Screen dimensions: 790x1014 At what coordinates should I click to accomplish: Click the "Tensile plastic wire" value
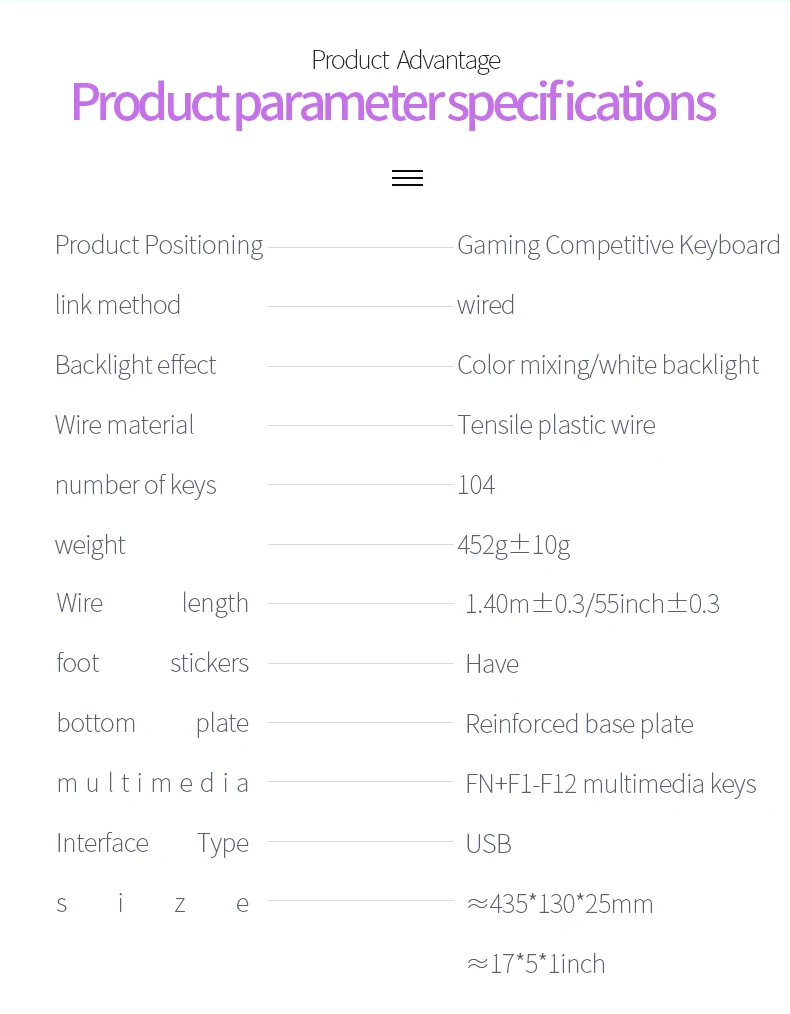[x=556, y=425]
